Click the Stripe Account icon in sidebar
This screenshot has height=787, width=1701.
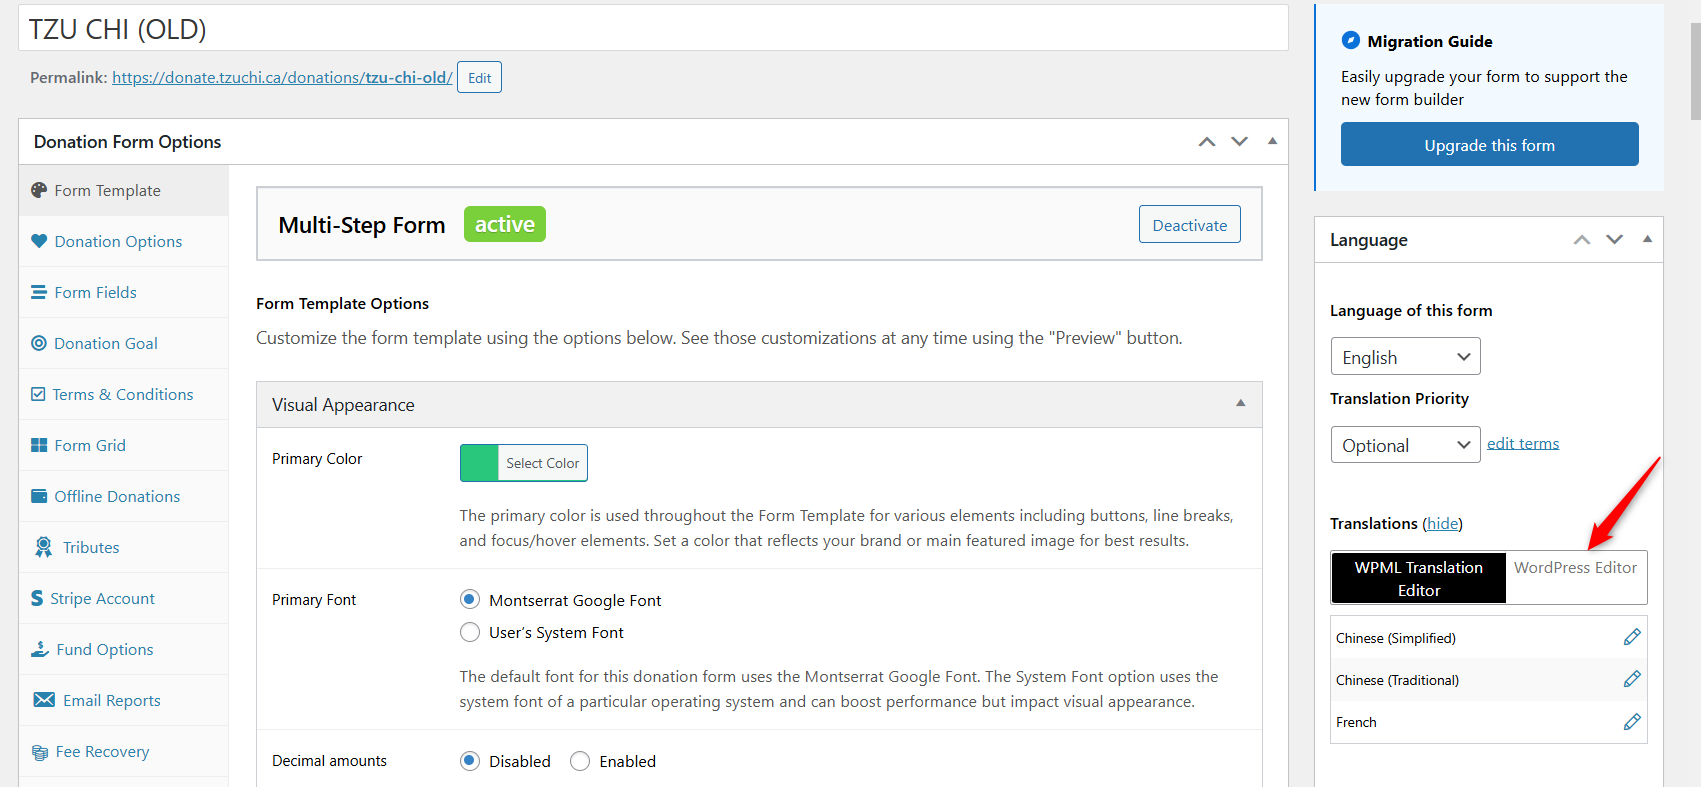coord(37,598)
